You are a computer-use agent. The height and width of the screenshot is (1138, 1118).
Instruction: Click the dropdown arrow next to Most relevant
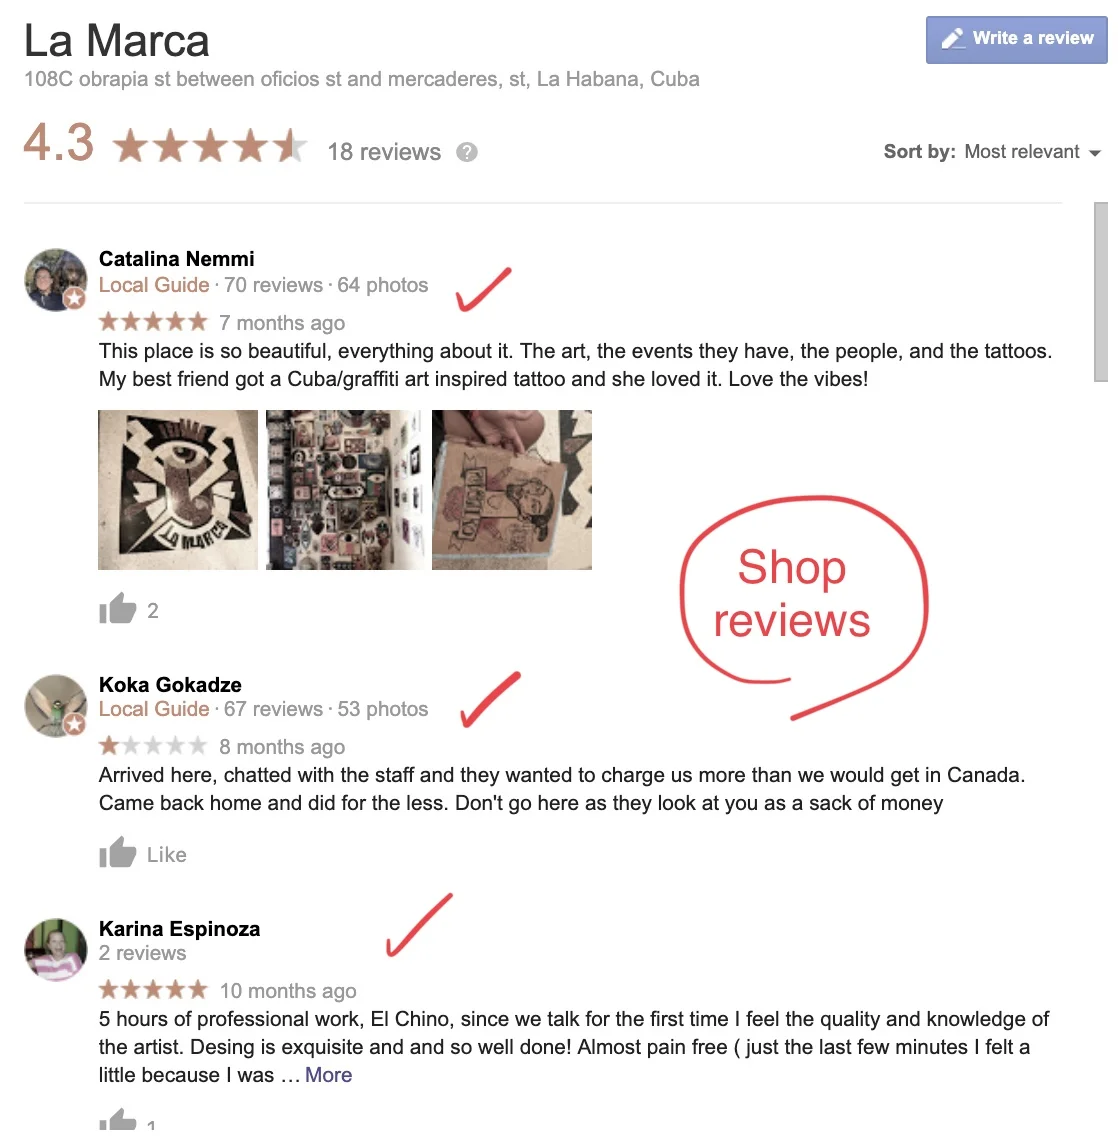(x=1095, y=153)
